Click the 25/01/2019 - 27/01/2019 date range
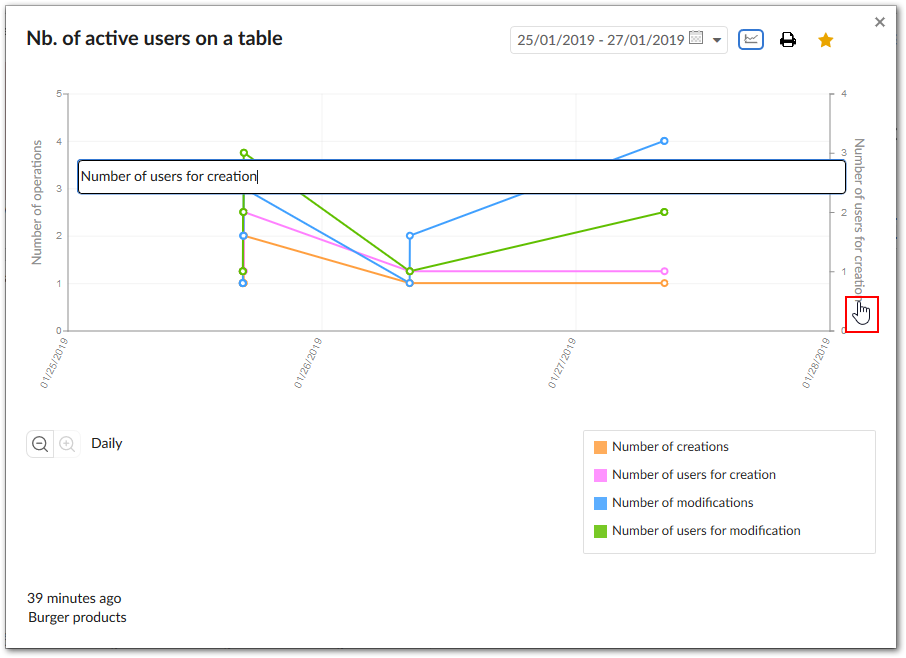 tap(600, 40)
